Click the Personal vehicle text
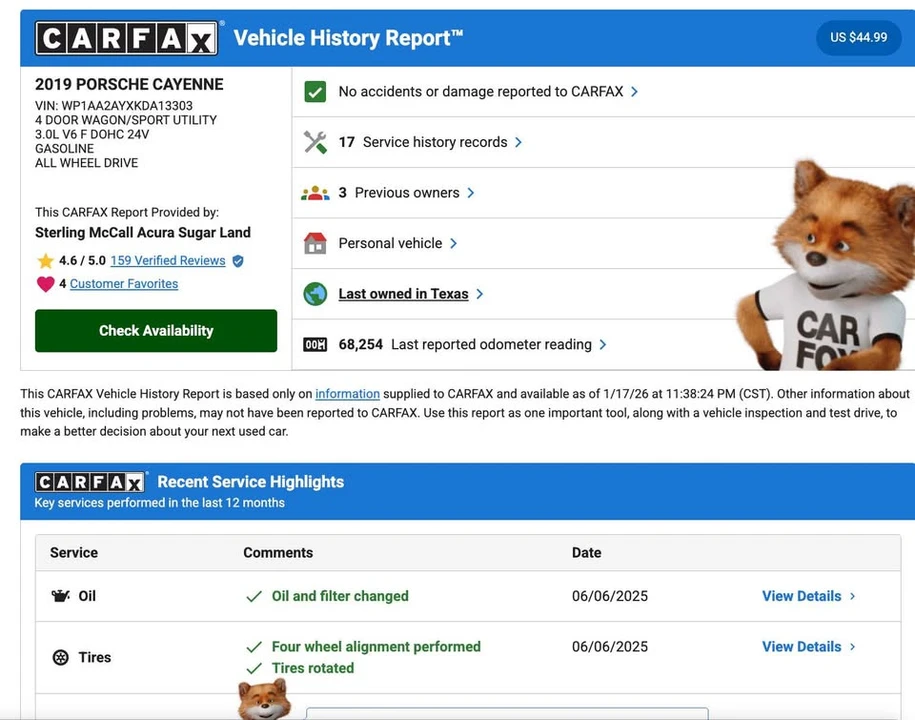The width and height of the screenshot is (915, 720). [x=390, y=243]
